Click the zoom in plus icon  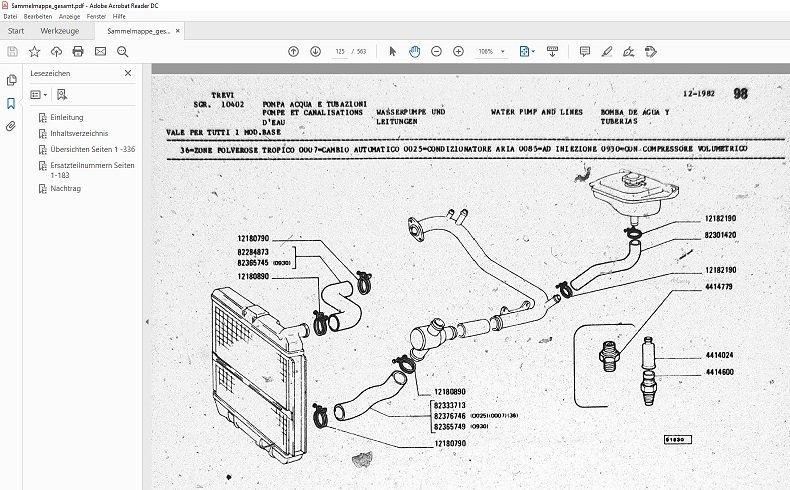pos(458,51)
